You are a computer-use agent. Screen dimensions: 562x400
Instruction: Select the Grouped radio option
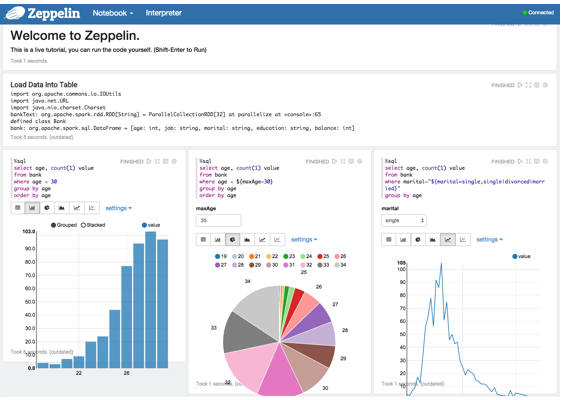[x=64, y=225]
